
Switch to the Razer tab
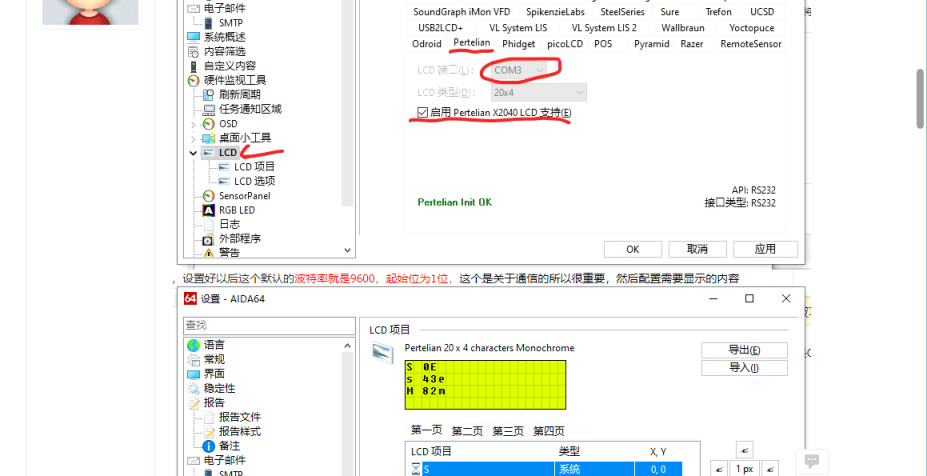[x=692, y=44]
